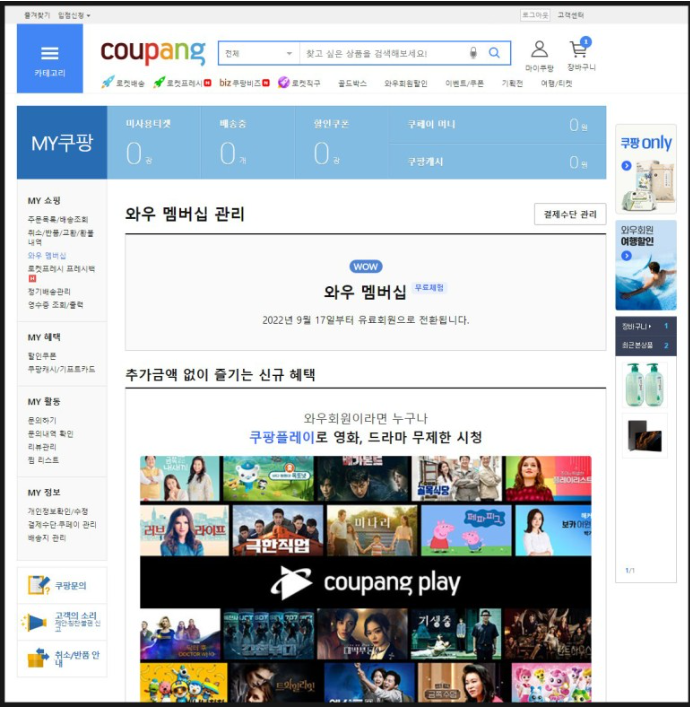The height and width of the screenshot is (709, 690).
Task: Select 와우 멤버십 in sidebar
Action: [47, 255]
